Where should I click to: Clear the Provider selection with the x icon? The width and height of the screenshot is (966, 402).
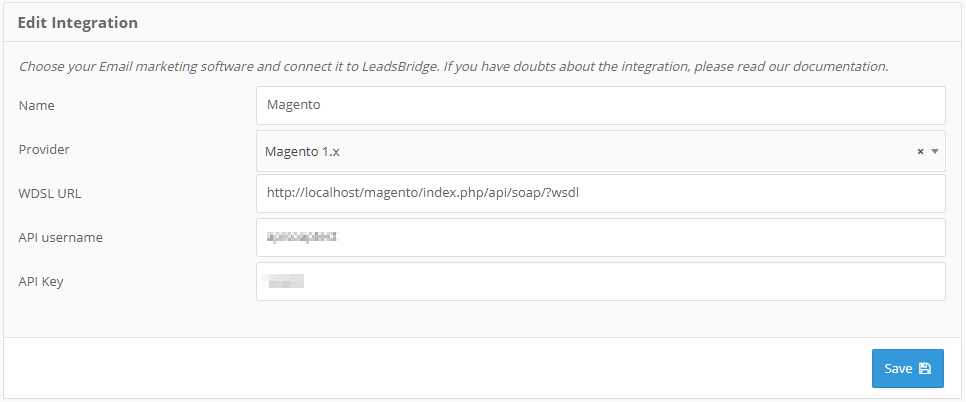click(x=920, y=151)
